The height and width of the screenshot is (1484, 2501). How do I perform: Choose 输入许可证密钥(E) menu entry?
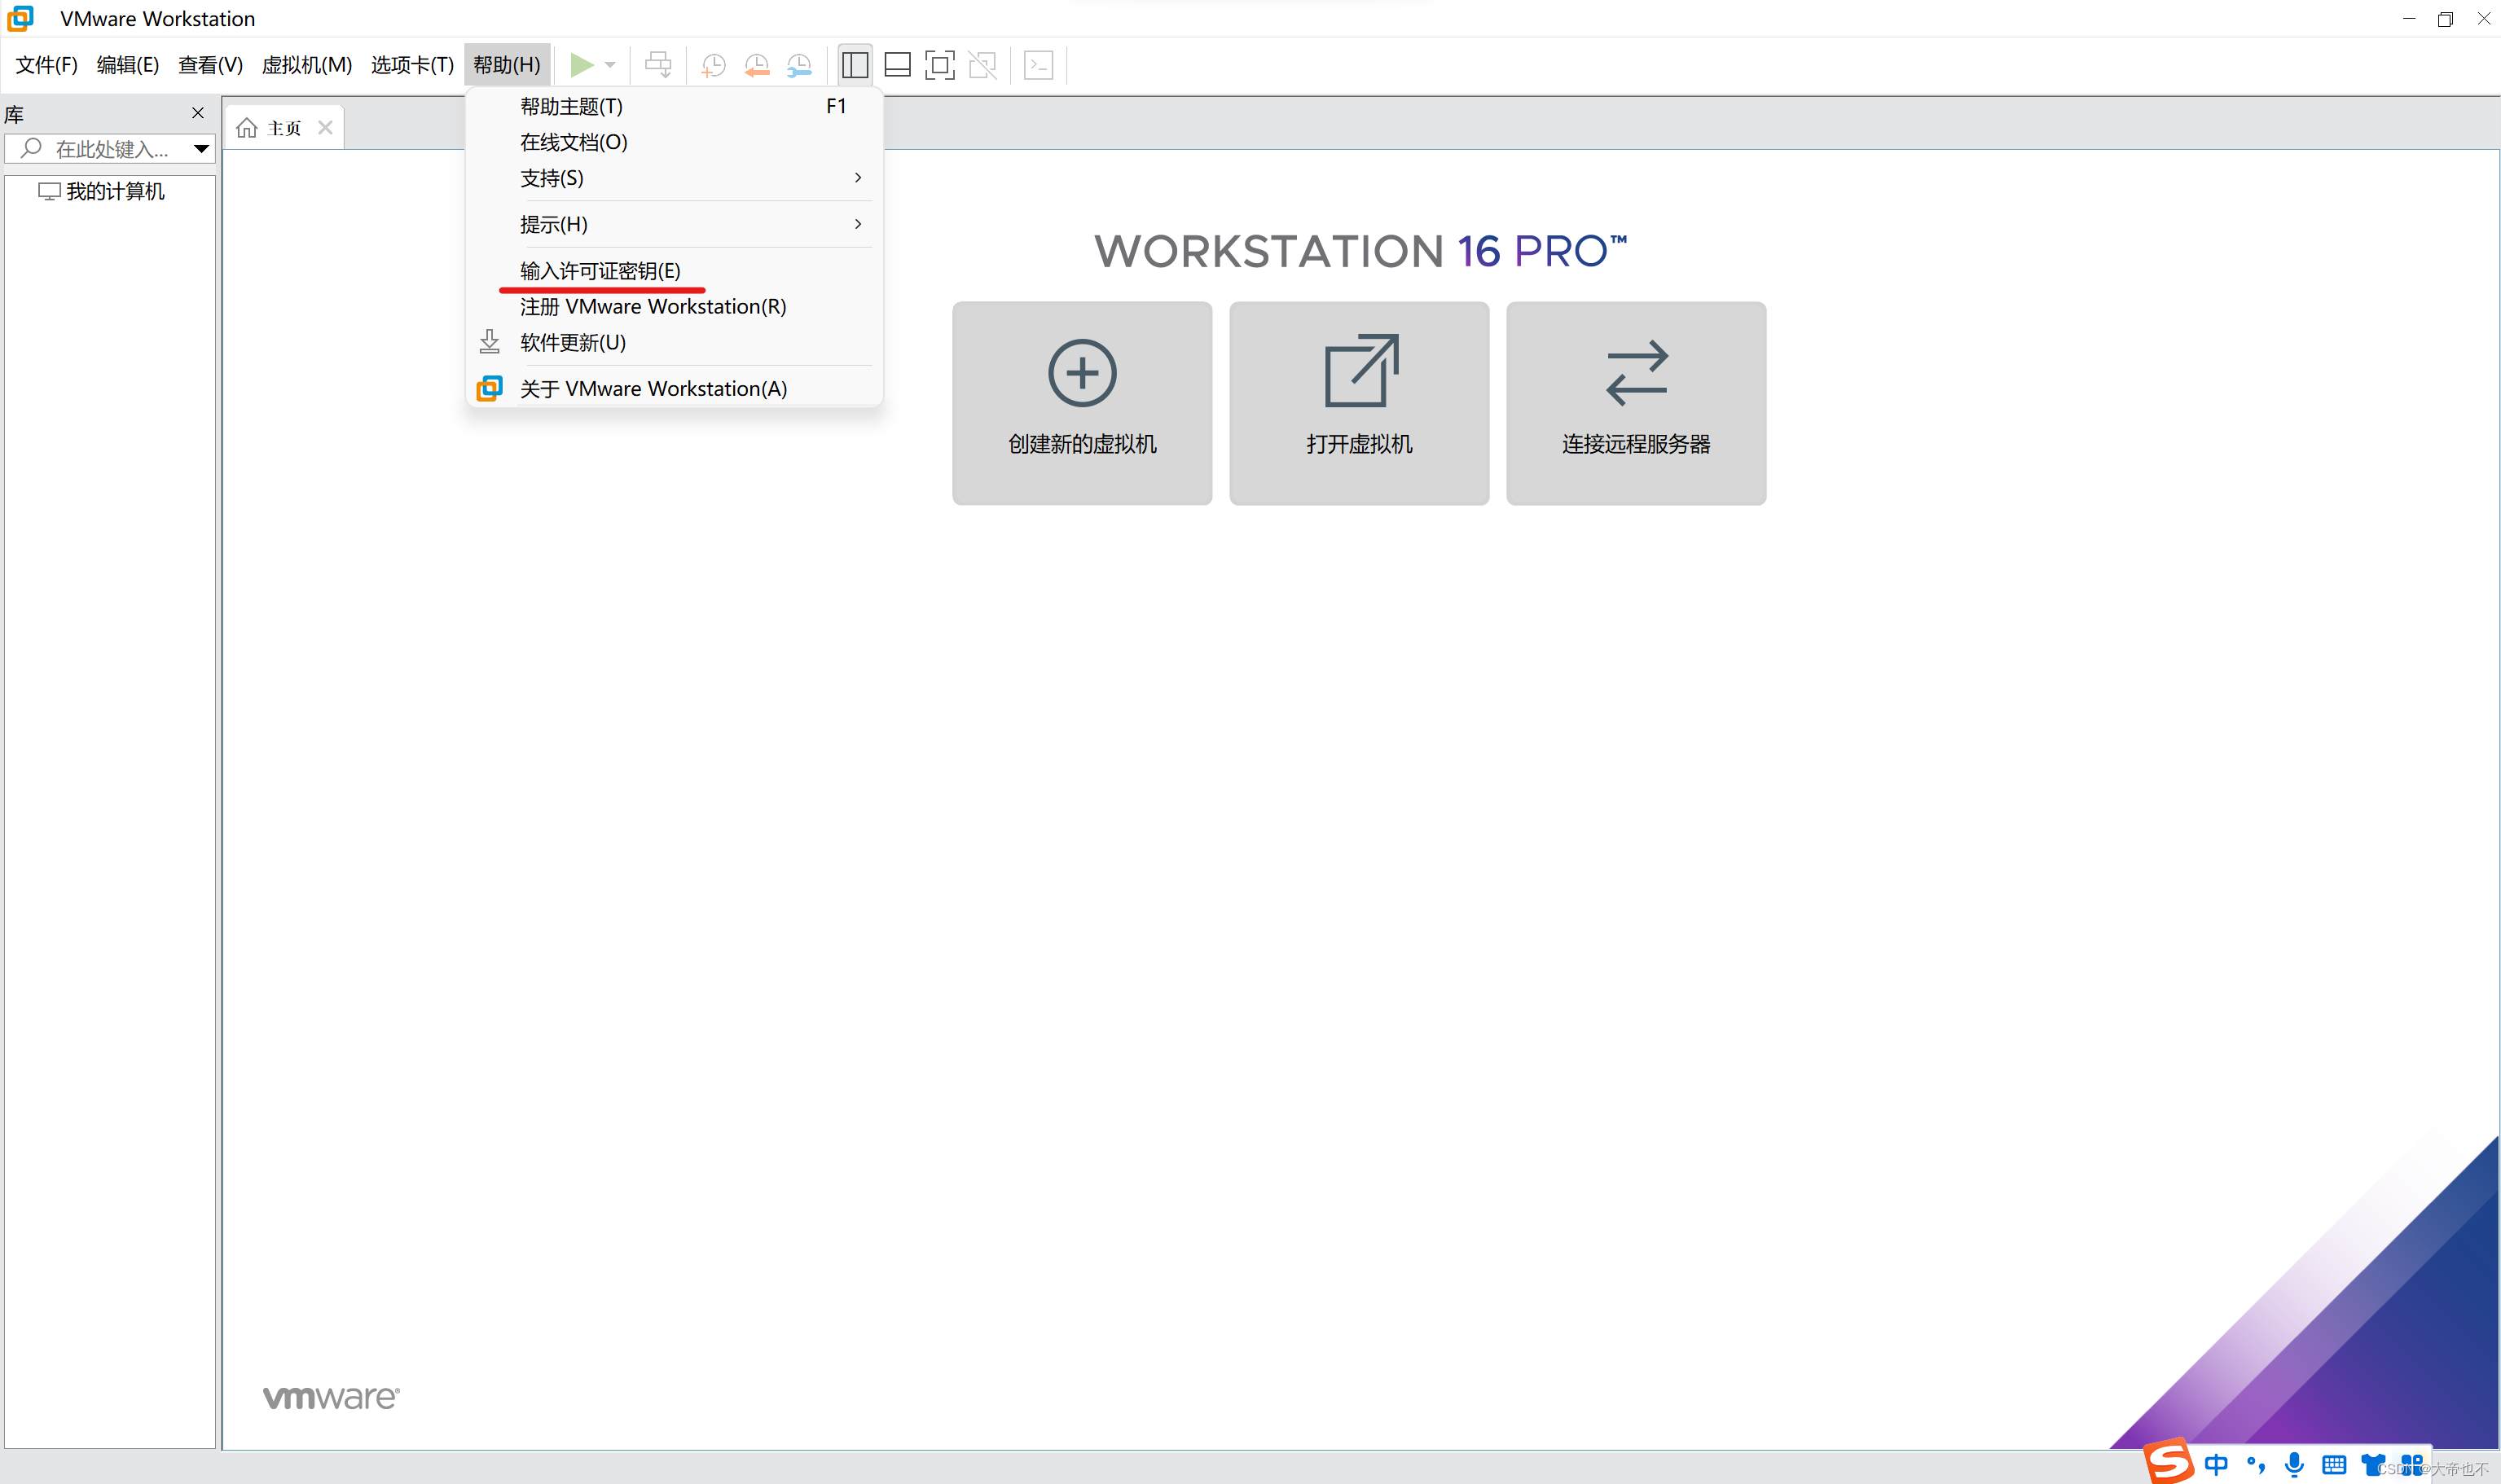tap(675, 270)
